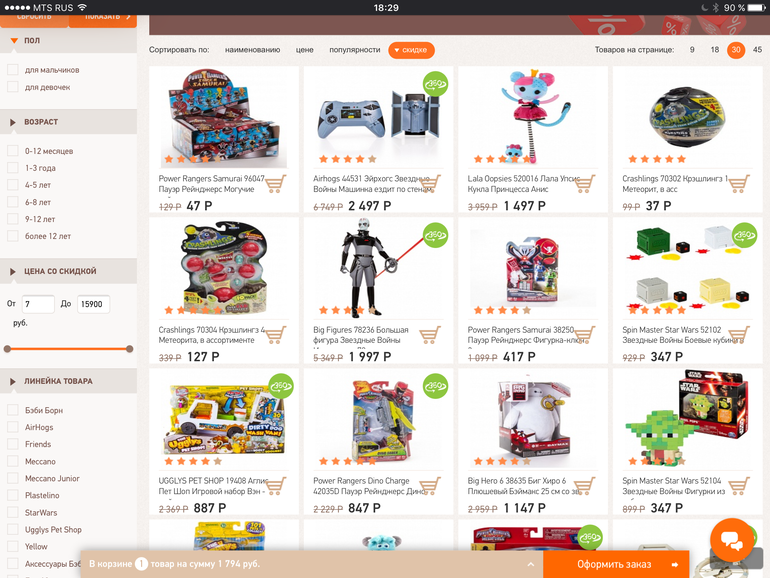Click 'Оформить заказ' checkout button

click(616, 564)
